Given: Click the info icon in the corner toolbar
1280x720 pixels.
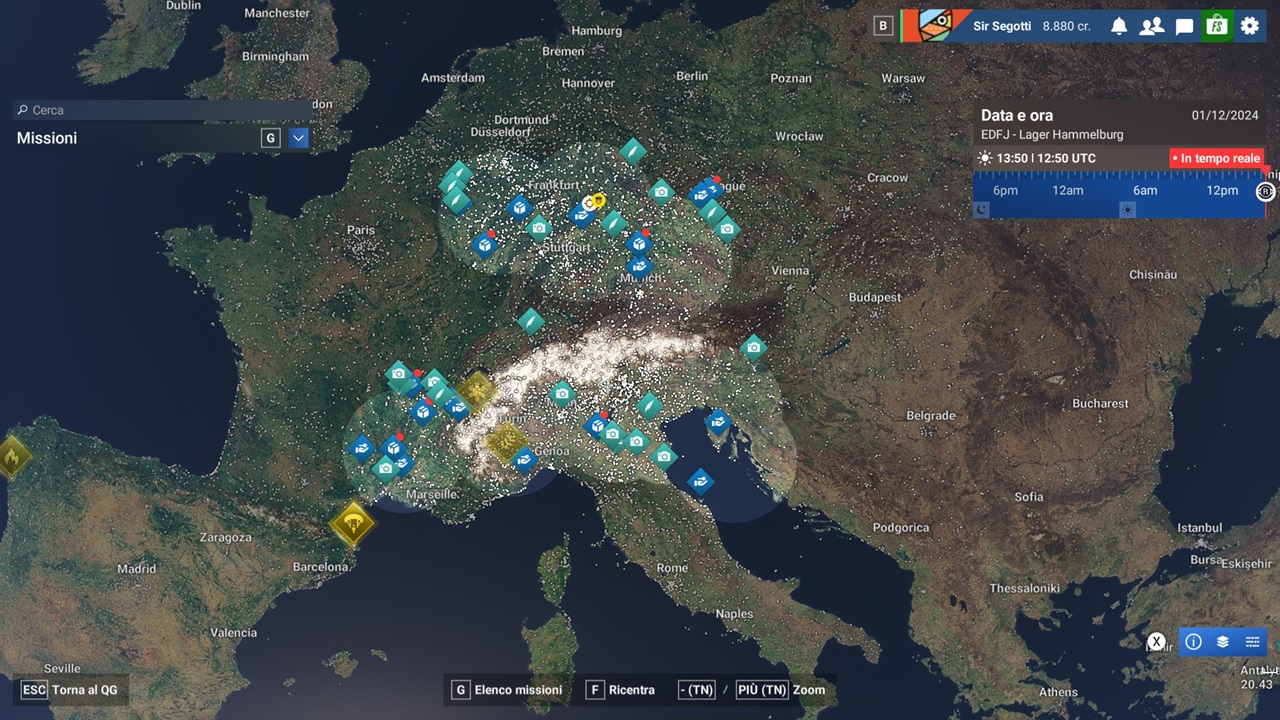Looking at the screenshot, I should click(x=1193, y=642).
